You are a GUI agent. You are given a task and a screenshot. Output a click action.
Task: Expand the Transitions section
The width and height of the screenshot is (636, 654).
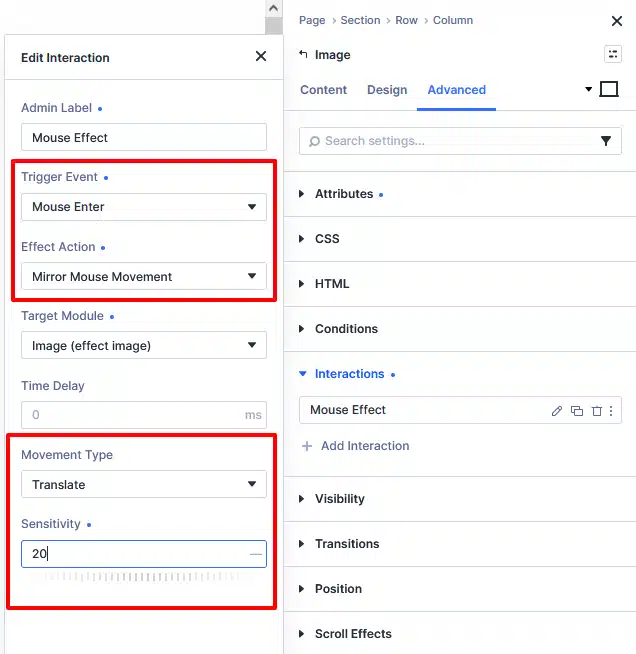[x=460, y=544]
